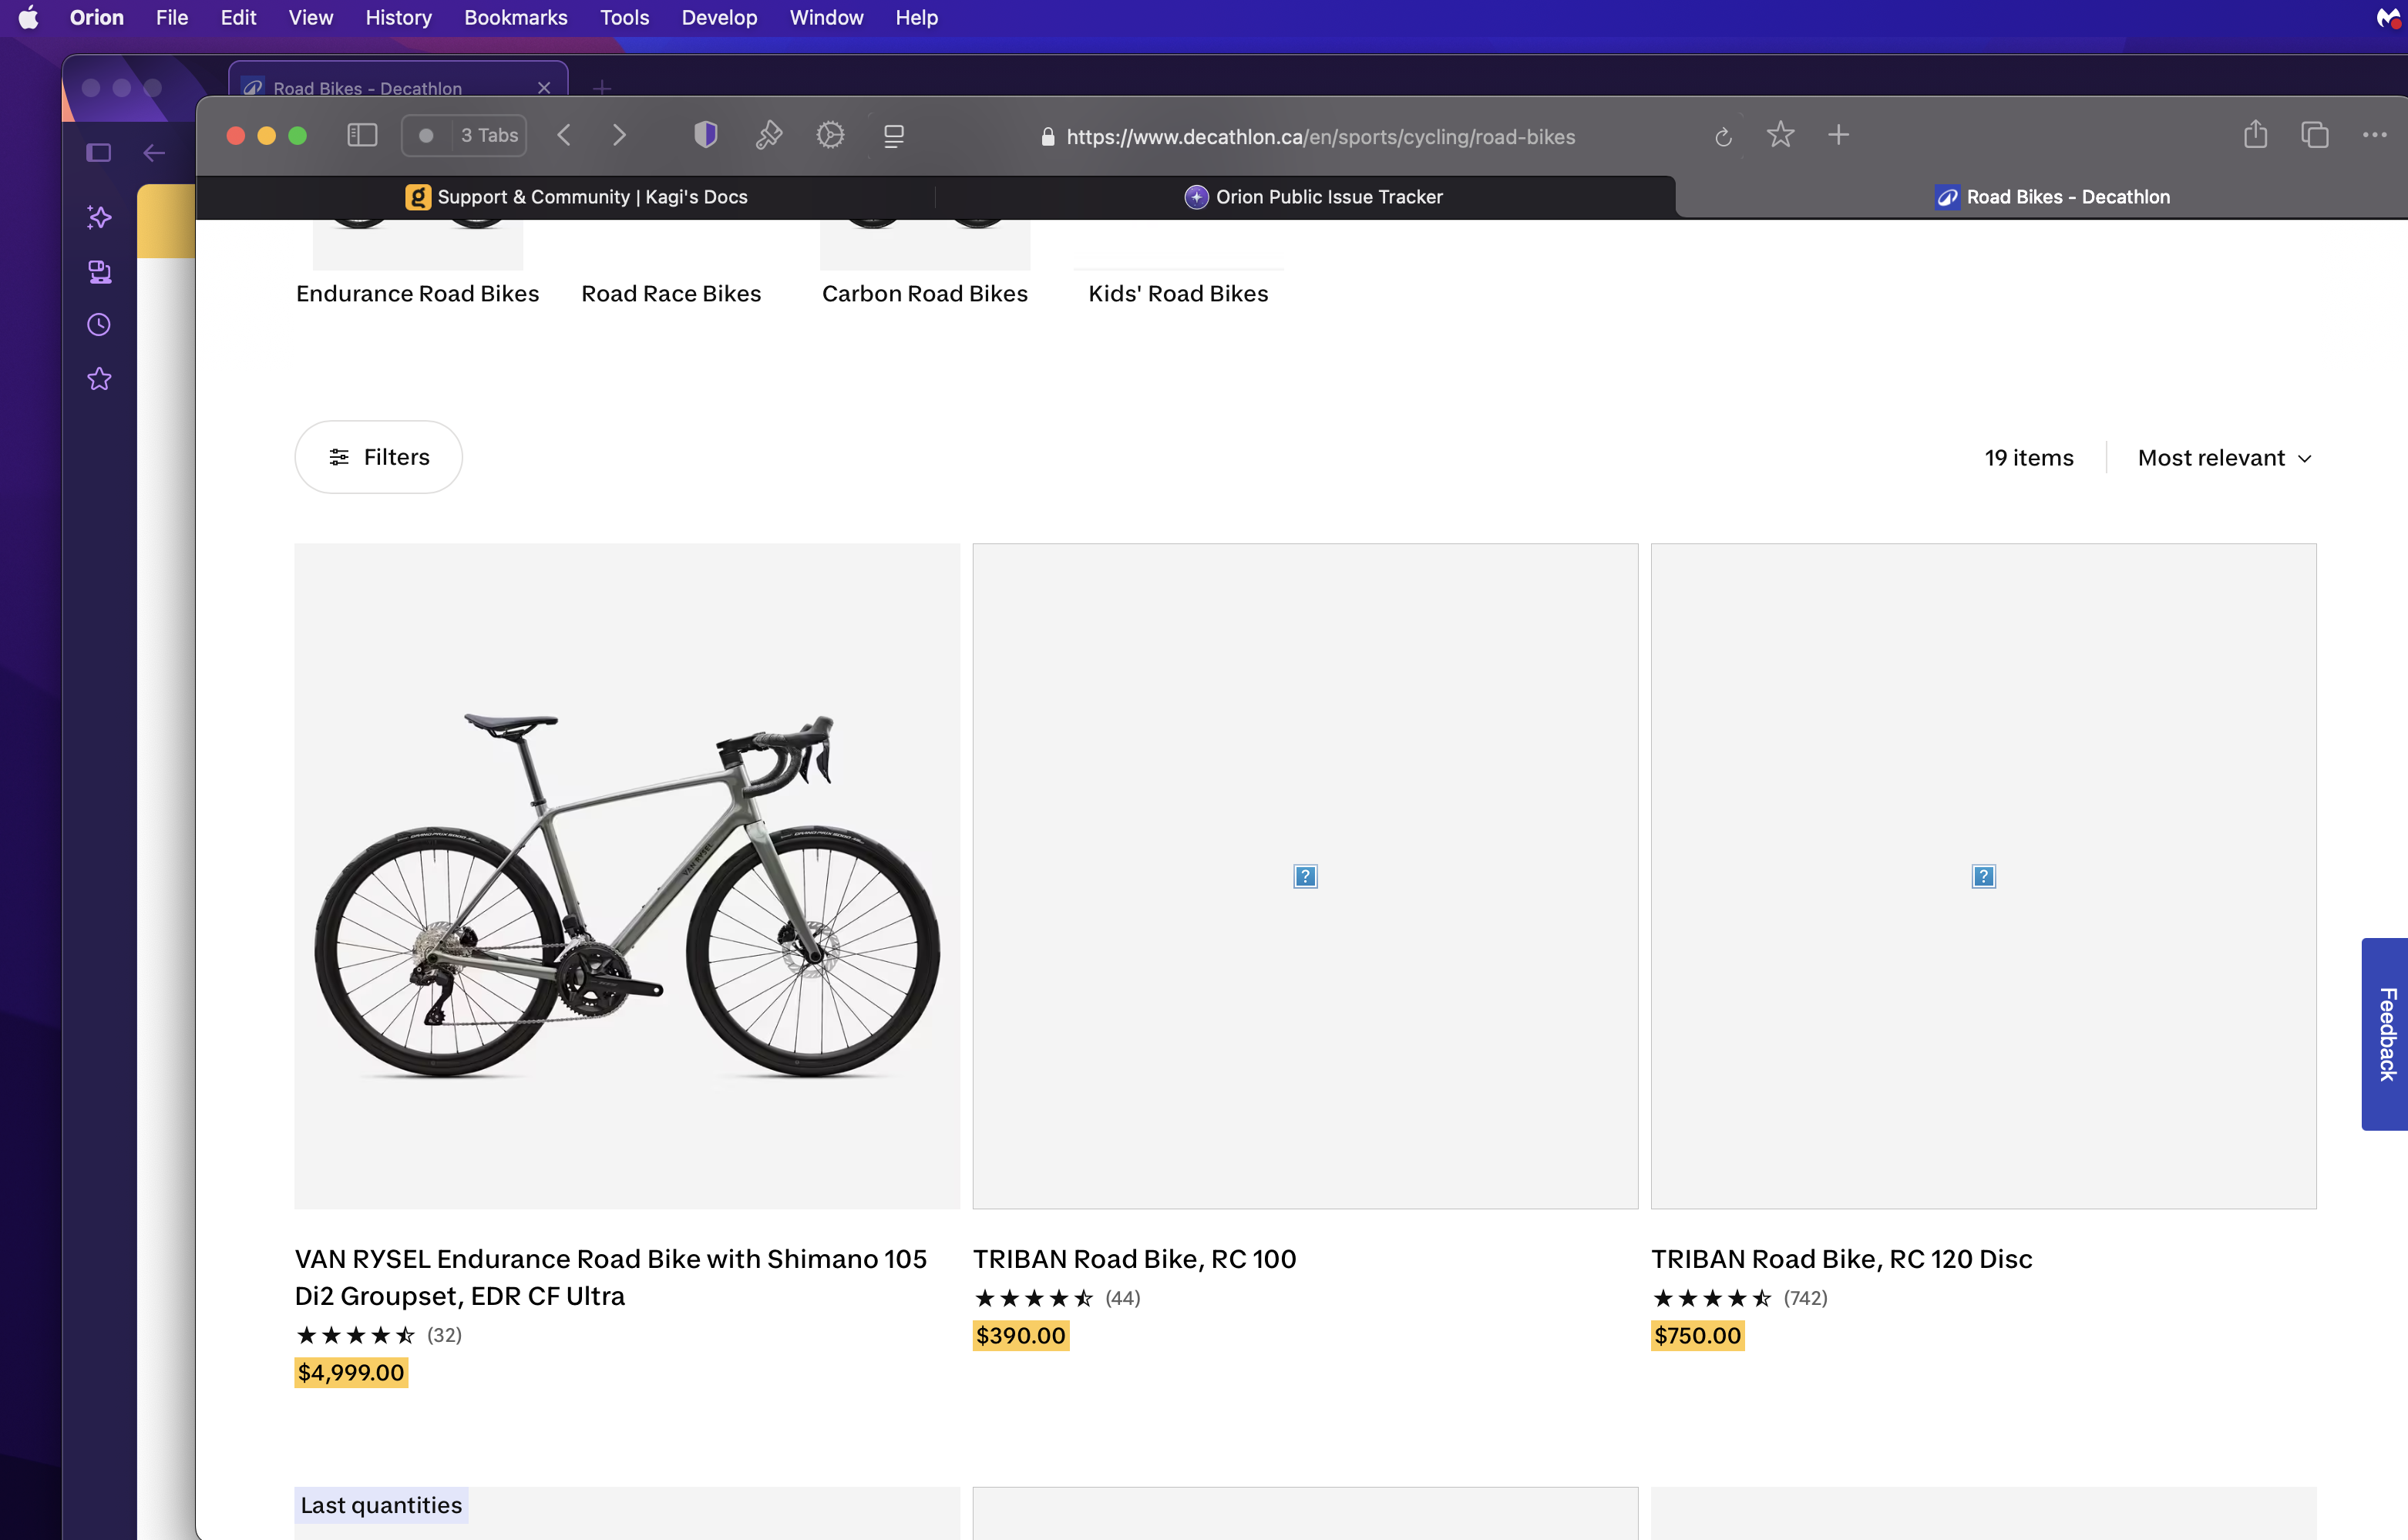The height and width of the screenshot is (1540, 2408).
Task: Click the star bookmarks icon in background sidebar
Action: pos(99,379)
